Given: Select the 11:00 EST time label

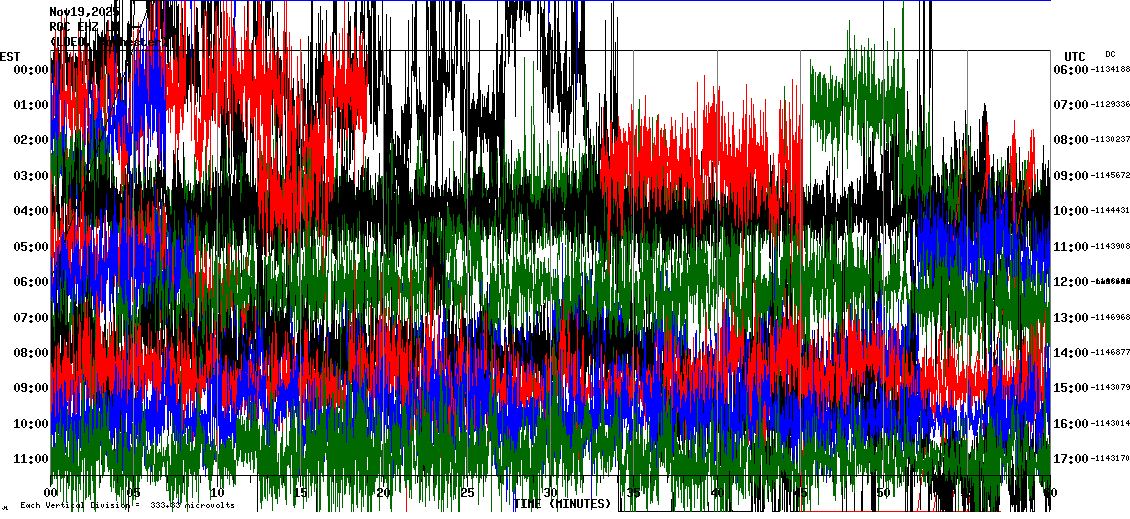Looking at the screenshot, I should pyautogui.click(x=30, y=458).
